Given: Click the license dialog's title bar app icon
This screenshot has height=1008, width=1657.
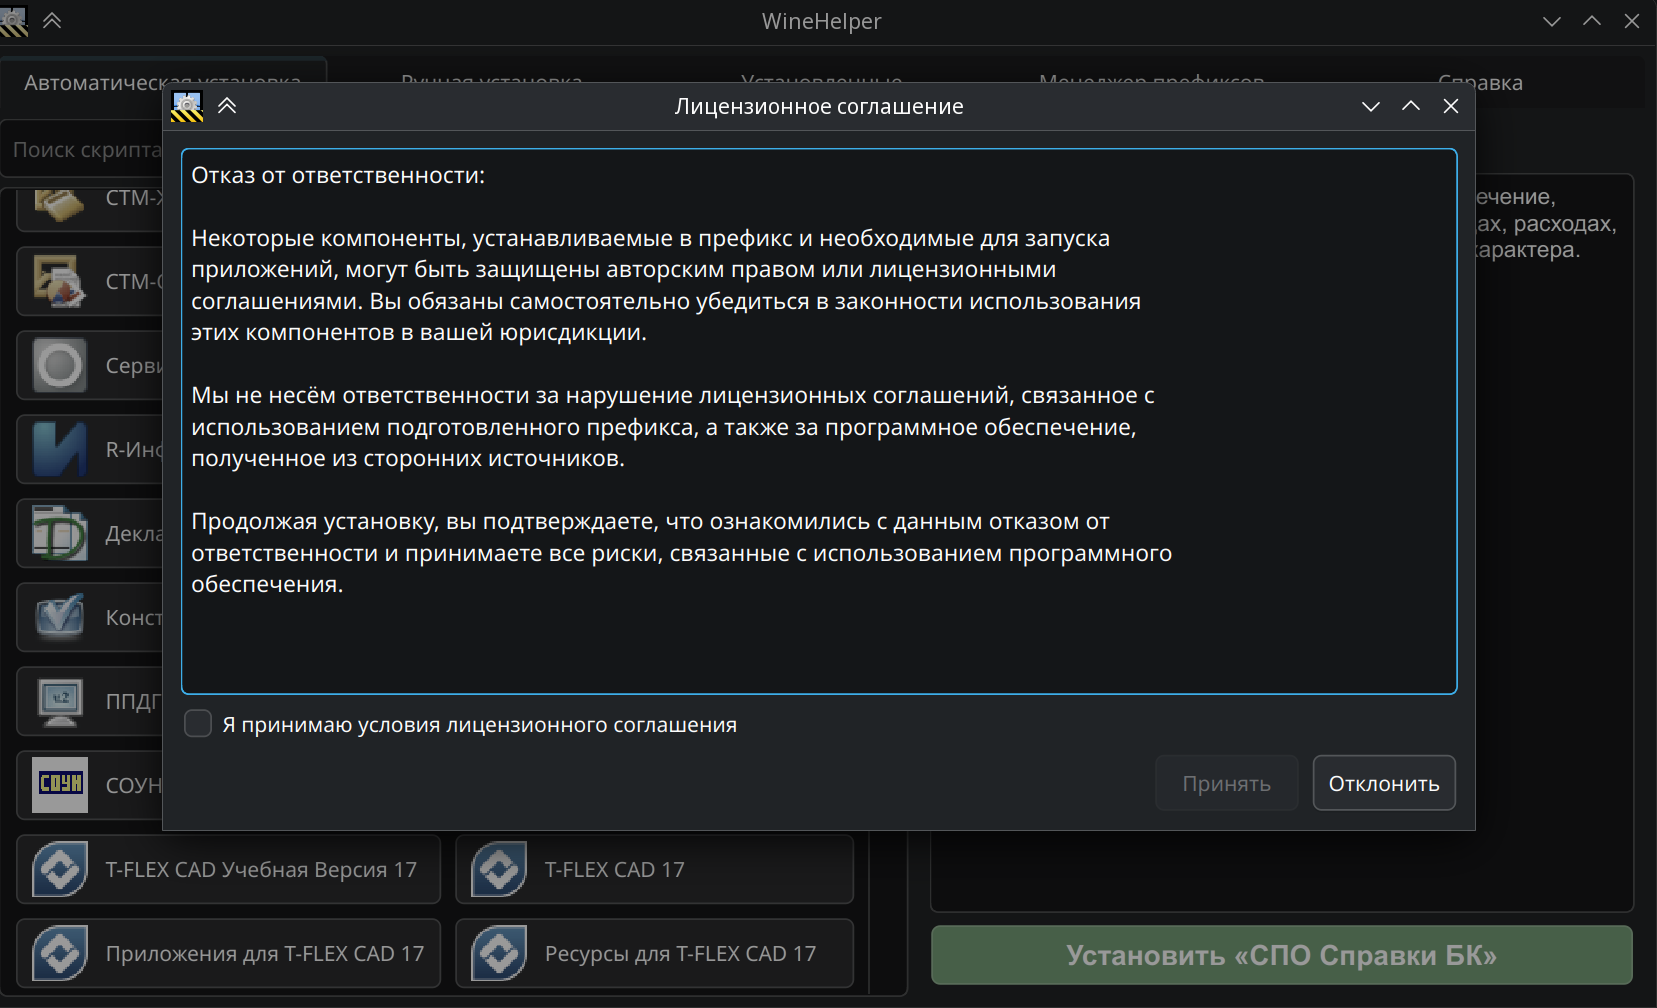Looking at the screenshot, I should point(187,106).
